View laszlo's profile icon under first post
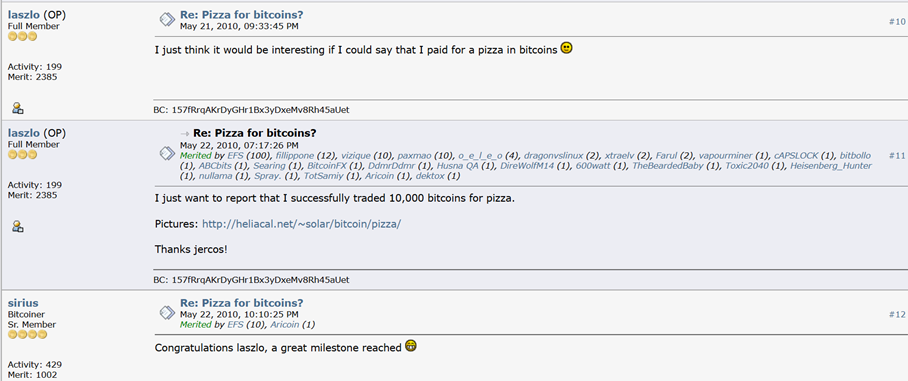The width and height of the screenshot is (908, 381). [x=18, y=107]
